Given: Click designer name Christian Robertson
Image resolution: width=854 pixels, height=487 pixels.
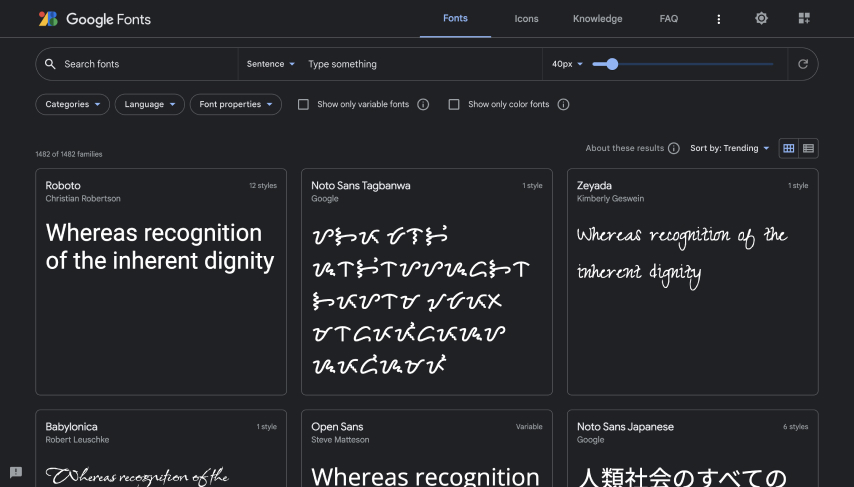Looking at the screenshot, I should 83,199.
